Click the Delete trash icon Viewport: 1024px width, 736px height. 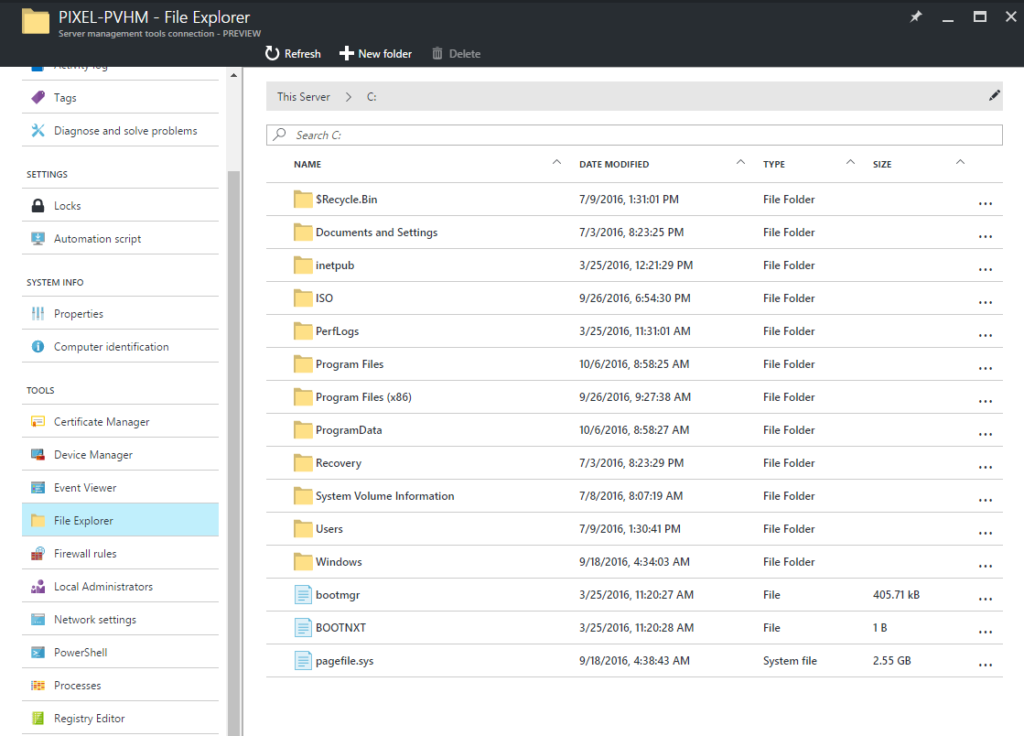(x=437, y=54)
